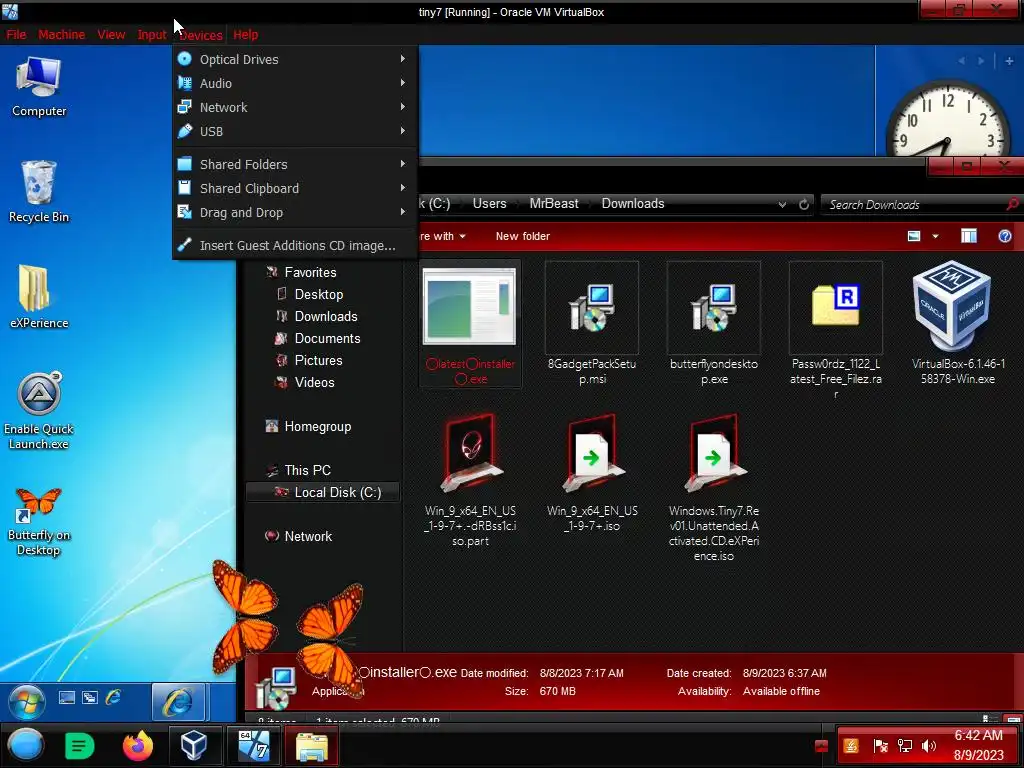Open the Network submenu in Devices menu
The width and height of the screenshot is (1024, 768).
pyautogui.click(x=295, y=108)
